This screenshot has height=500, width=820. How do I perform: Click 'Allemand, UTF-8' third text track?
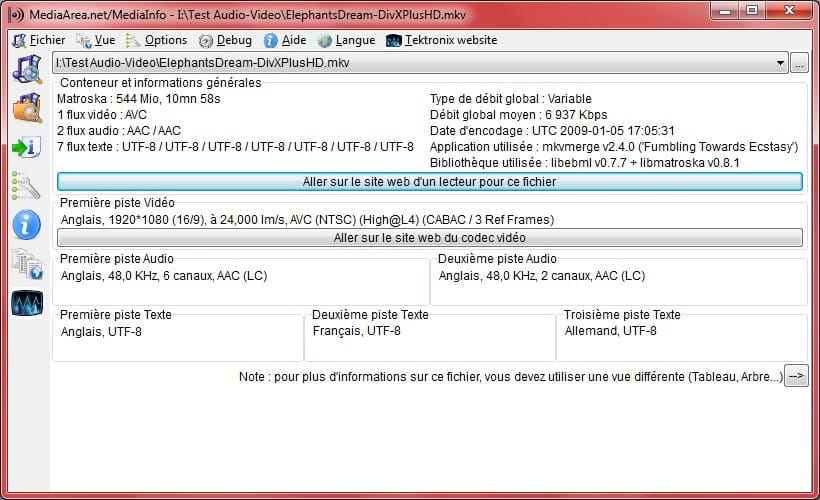[610, 331]
